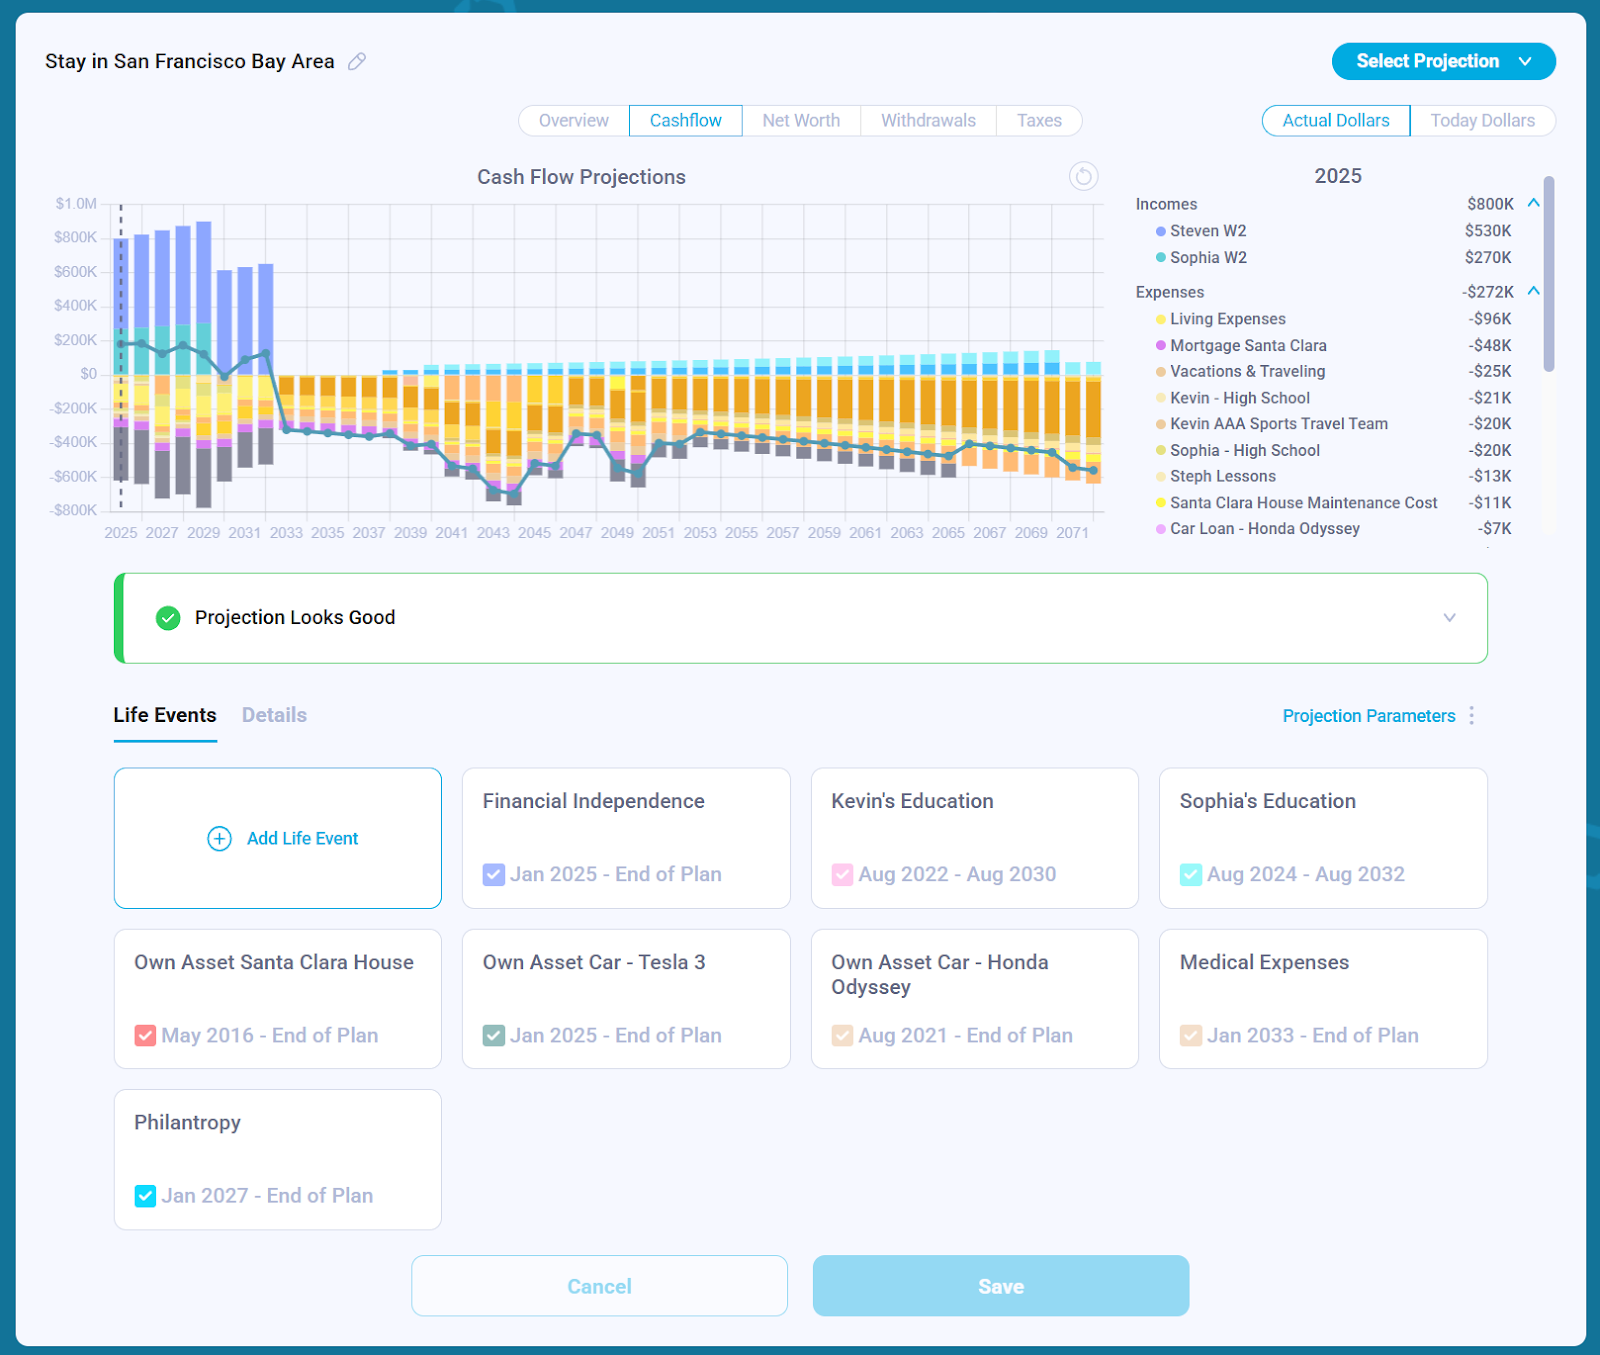The image size is (1600, 1355).
Task: Select the Cashflow tab
Action: coord(686,121)
